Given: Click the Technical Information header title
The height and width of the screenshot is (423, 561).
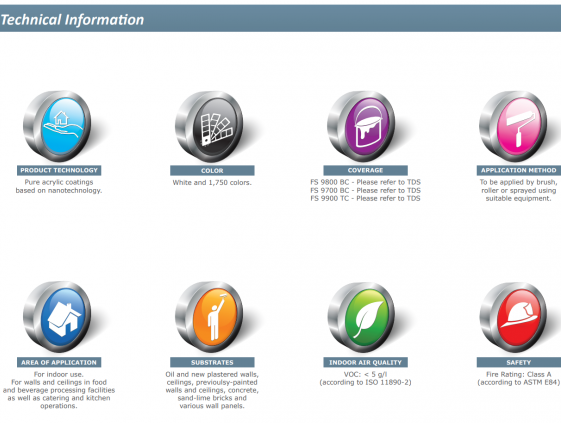Looking at the screenshot, I should pos(72,20).
